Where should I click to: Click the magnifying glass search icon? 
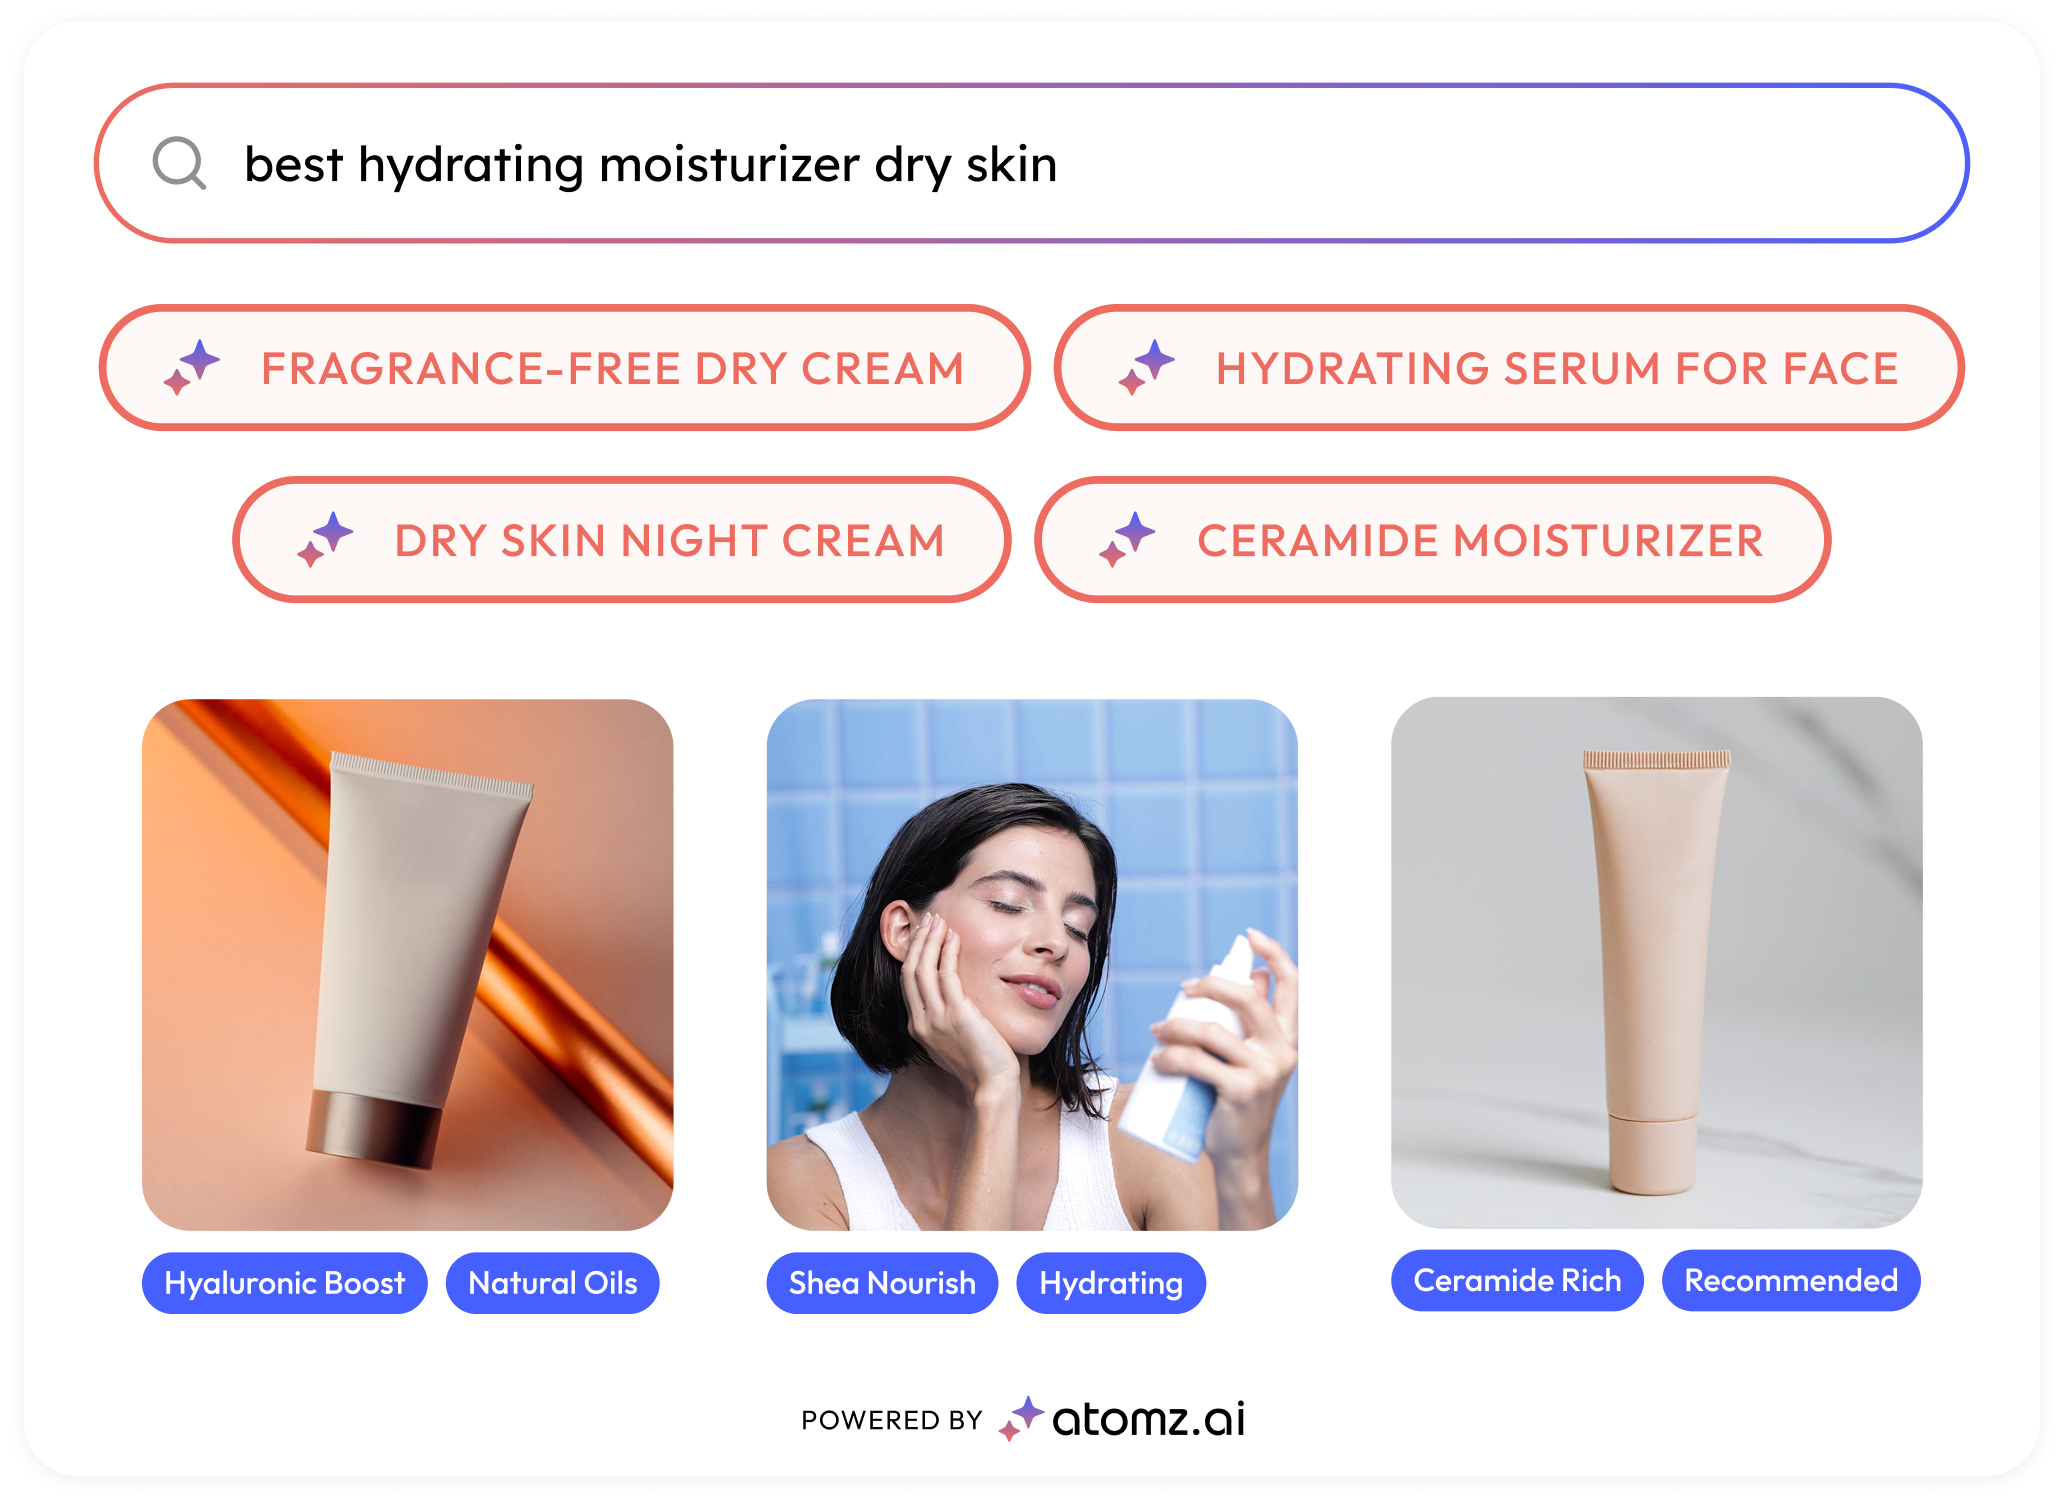[x=180, y=163]
